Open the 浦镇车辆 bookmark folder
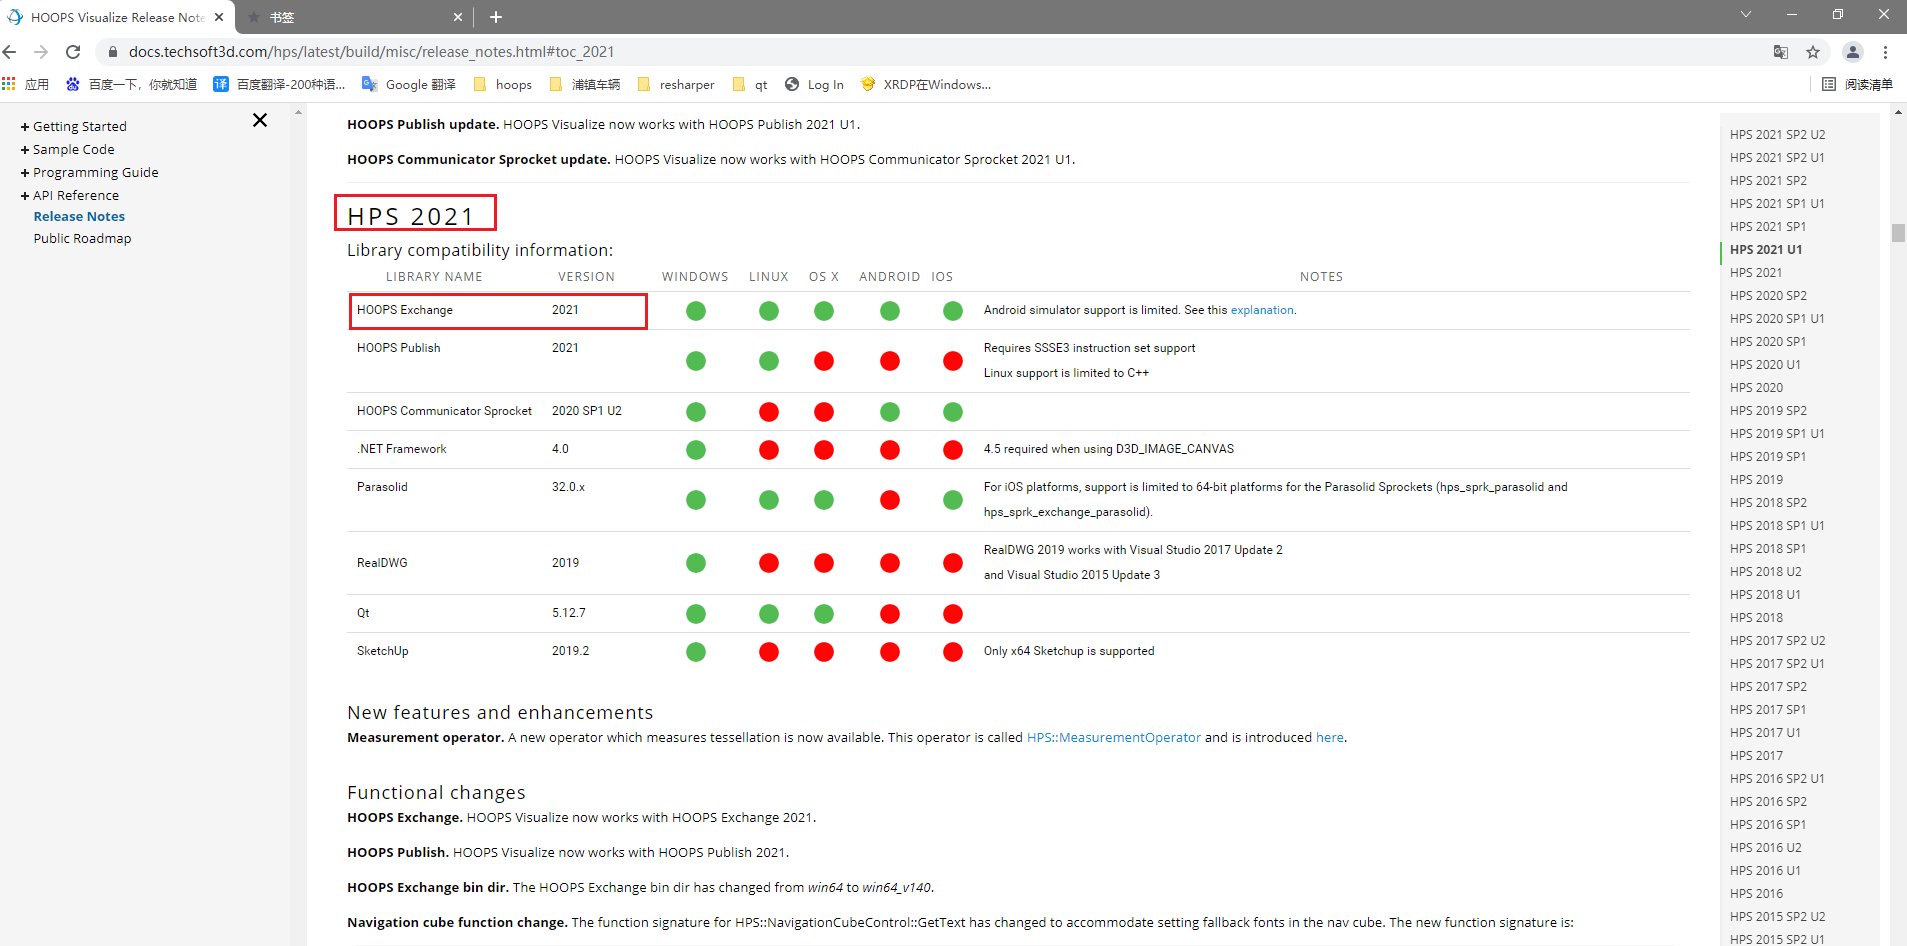 [585, 84]
